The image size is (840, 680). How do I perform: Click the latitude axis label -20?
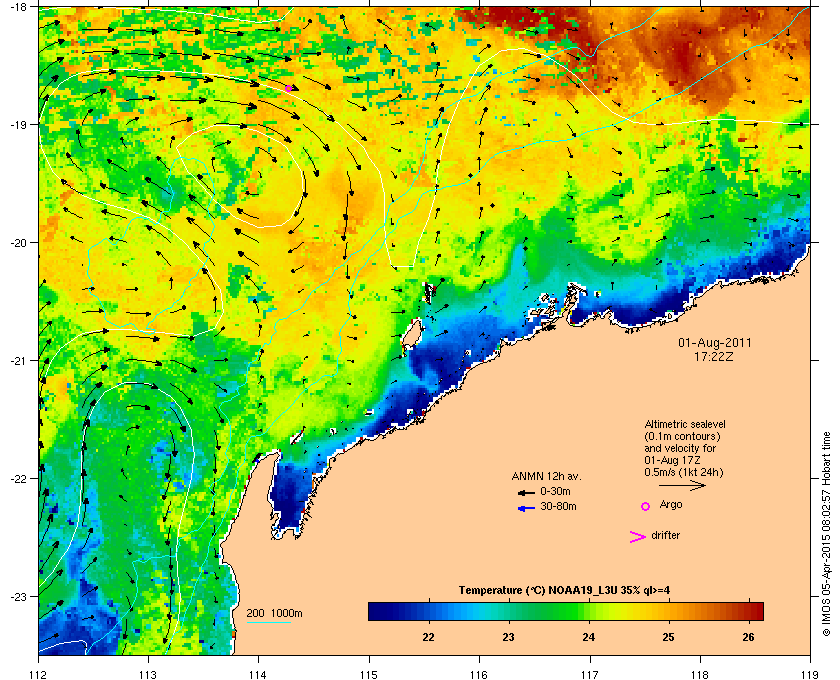tap(18, 243)
